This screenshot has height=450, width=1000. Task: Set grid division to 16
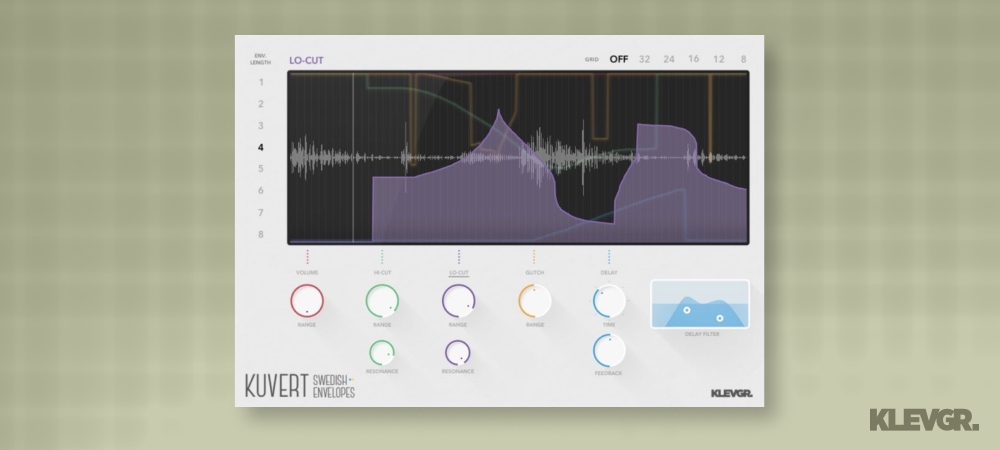(x=694, y=59)
